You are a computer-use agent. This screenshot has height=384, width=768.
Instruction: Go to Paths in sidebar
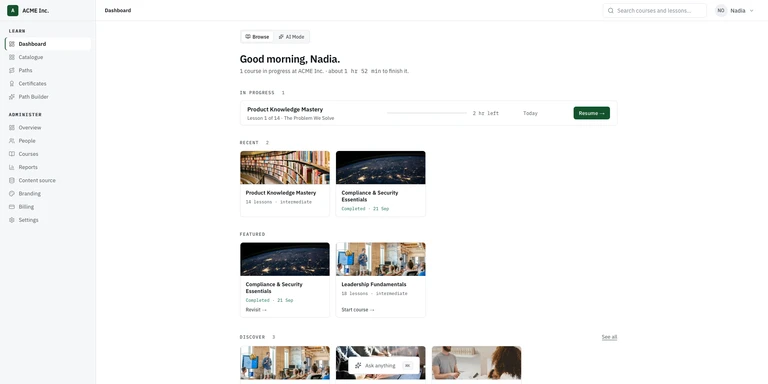(x=48, y=71)
